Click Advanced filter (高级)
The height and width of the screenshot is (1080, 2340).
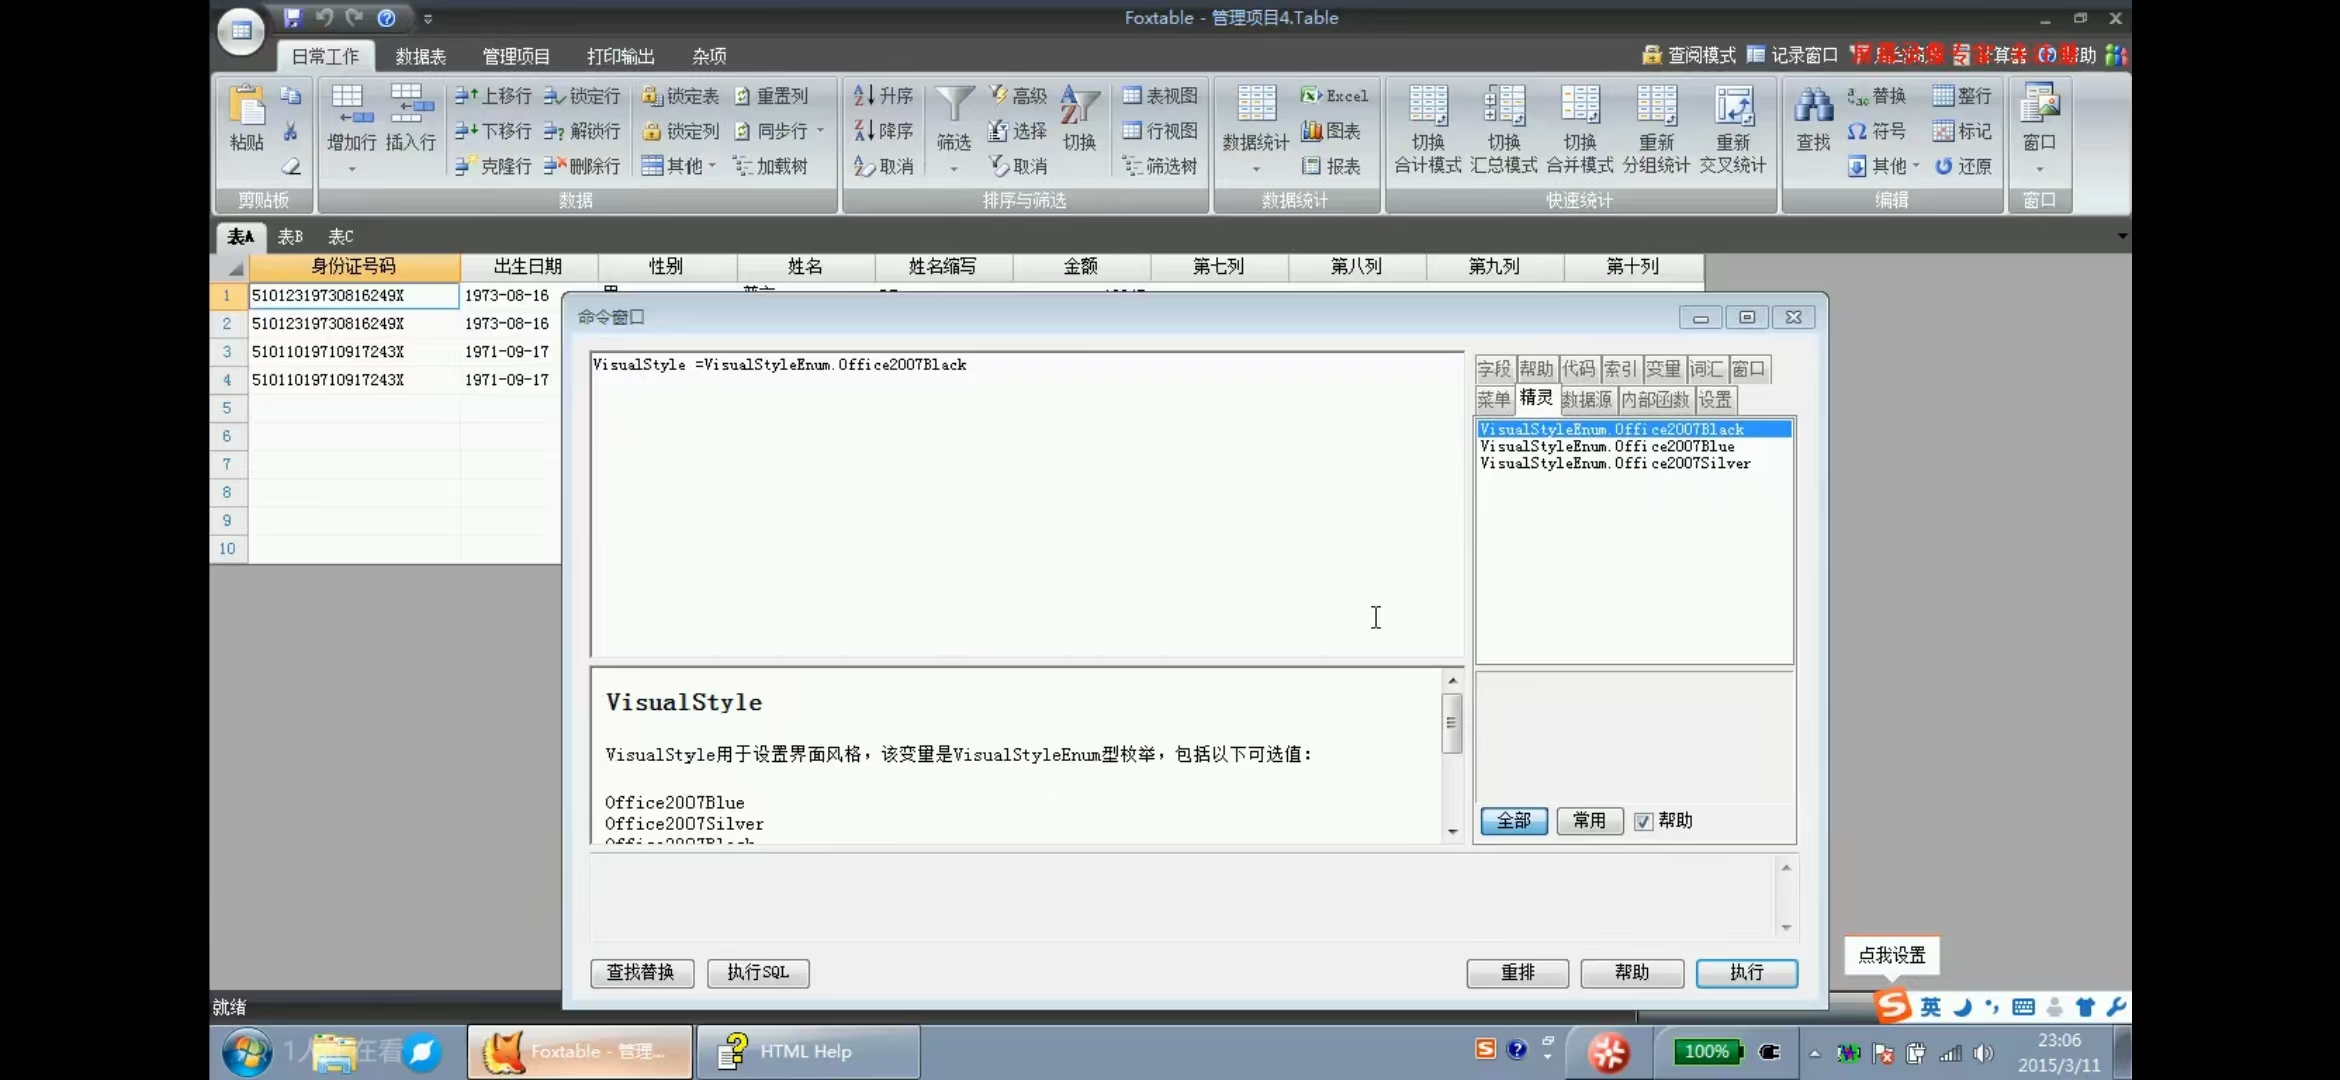pyautogui.click(x=1018, y=96)
